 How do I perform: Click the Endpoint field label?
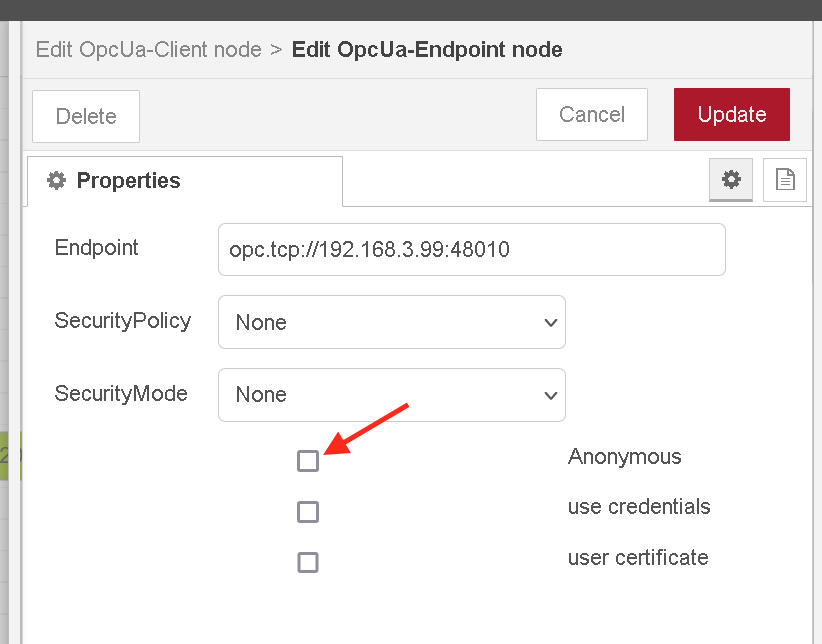pyautogui.click(x=96, y=248)
